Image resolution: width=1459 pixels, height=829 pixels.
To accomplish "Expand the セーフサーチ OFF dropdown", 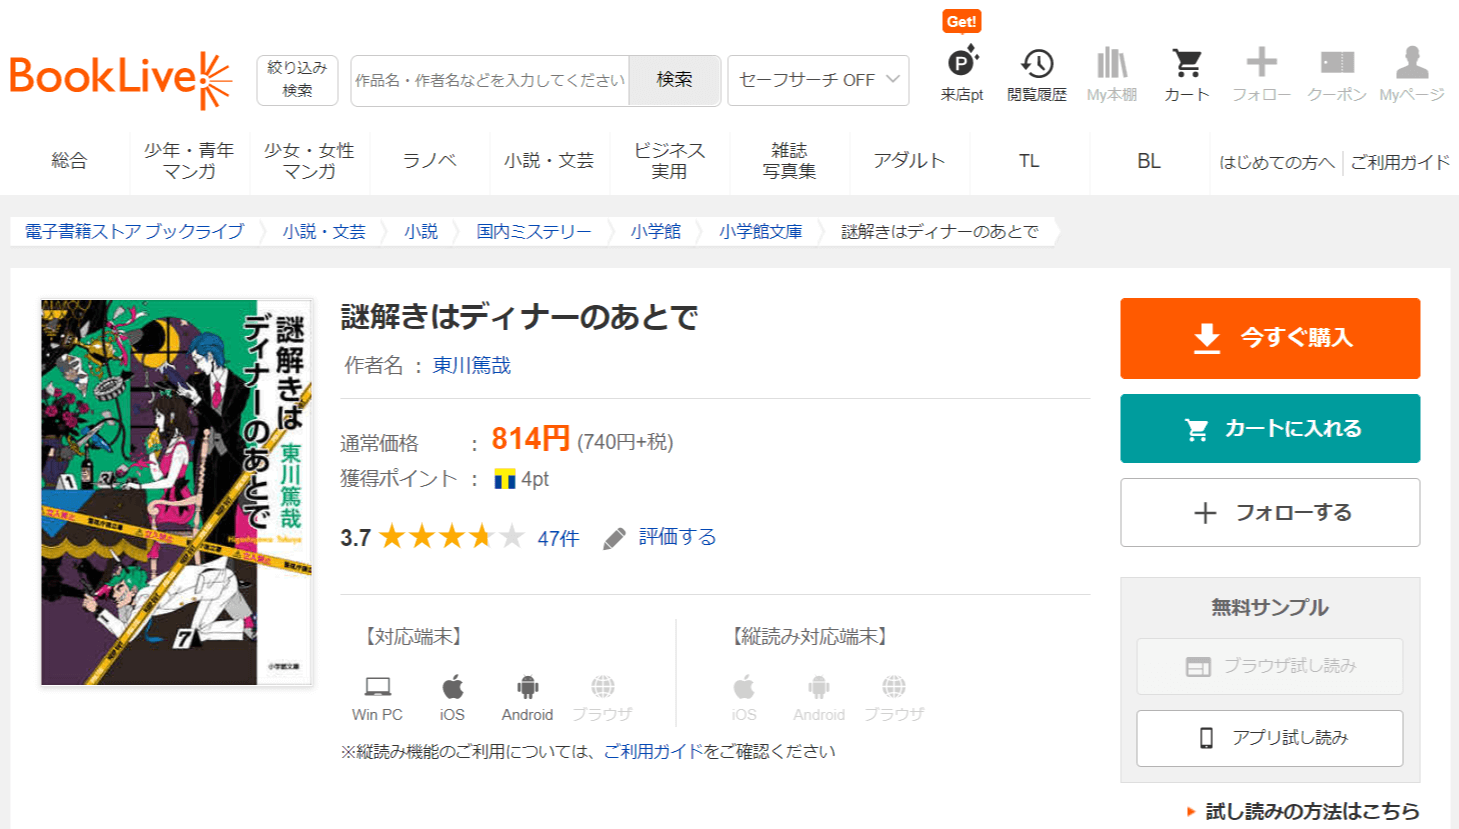I will (x=818, y=80).
